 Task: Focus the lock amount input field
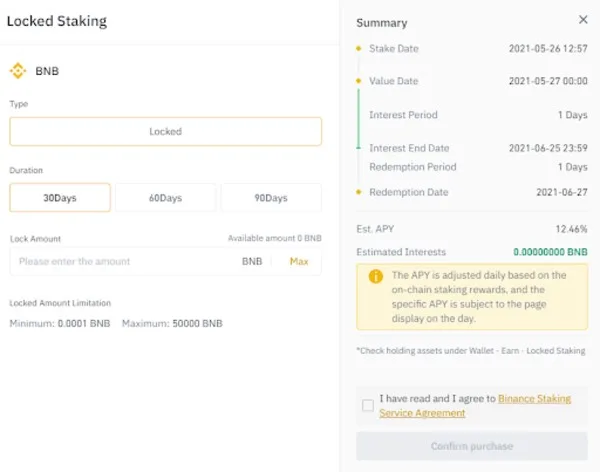[120, 261]
